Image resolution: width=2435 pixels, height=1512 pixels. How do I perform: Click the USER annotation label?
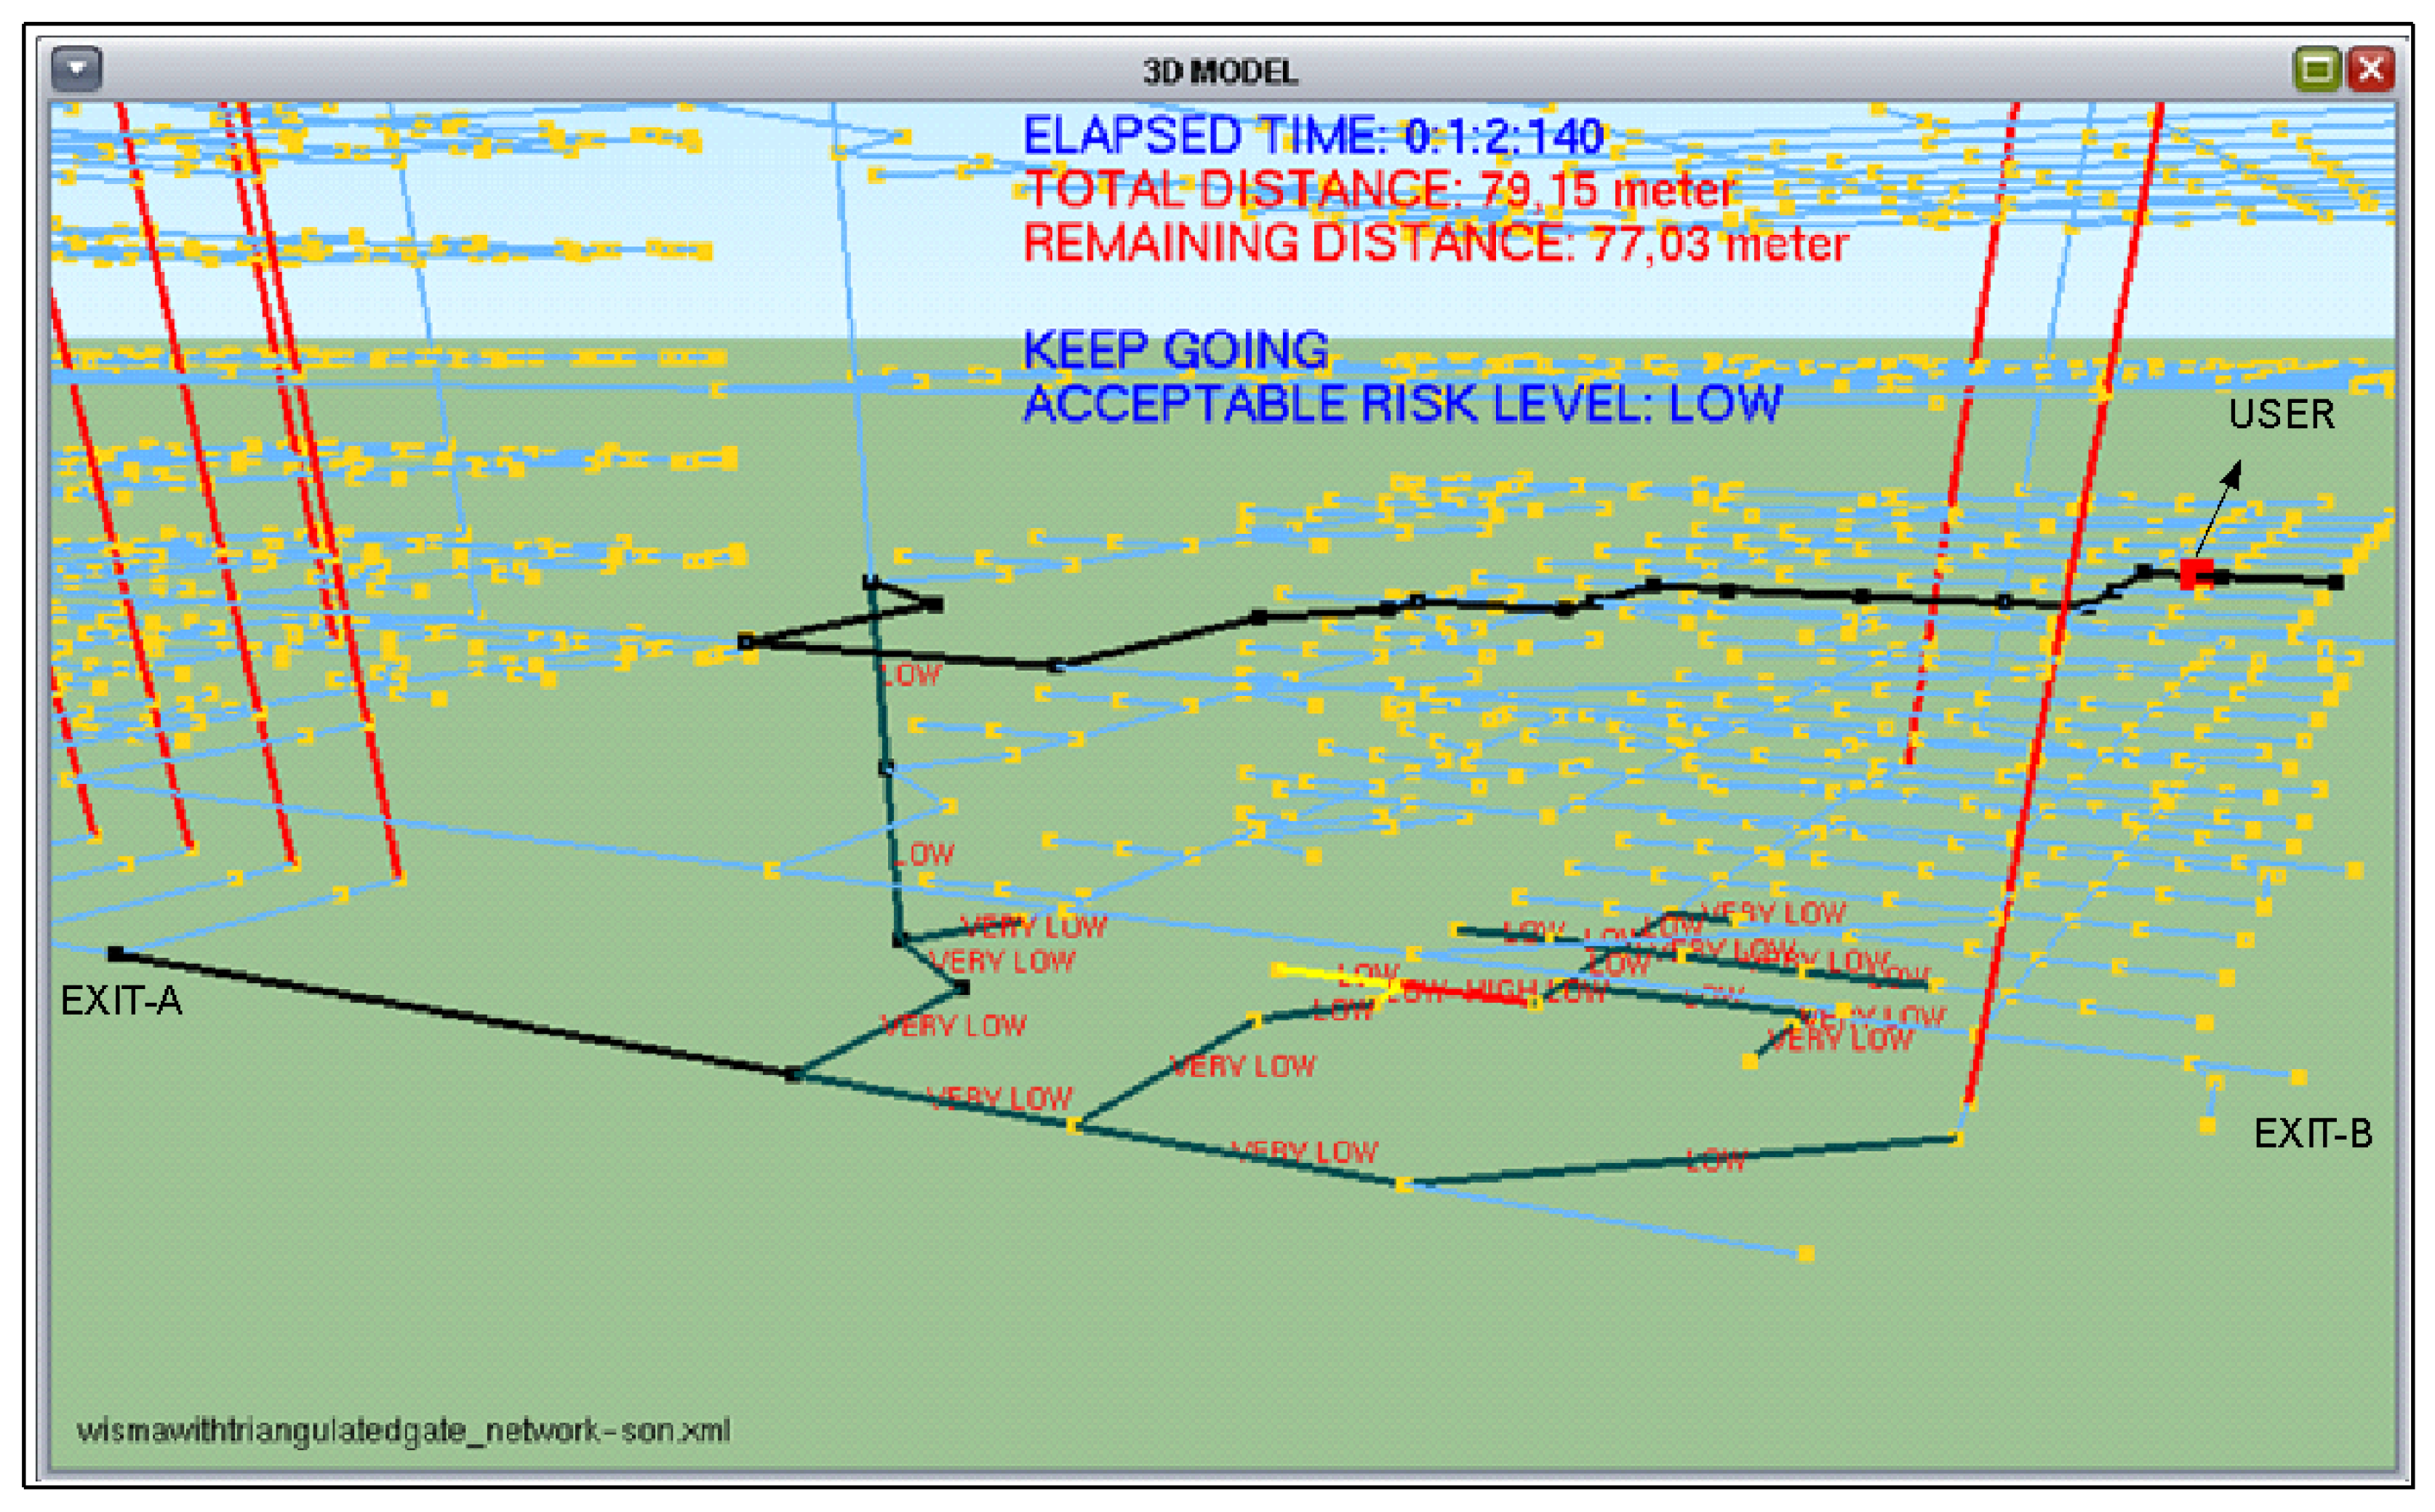[2281, 414]
